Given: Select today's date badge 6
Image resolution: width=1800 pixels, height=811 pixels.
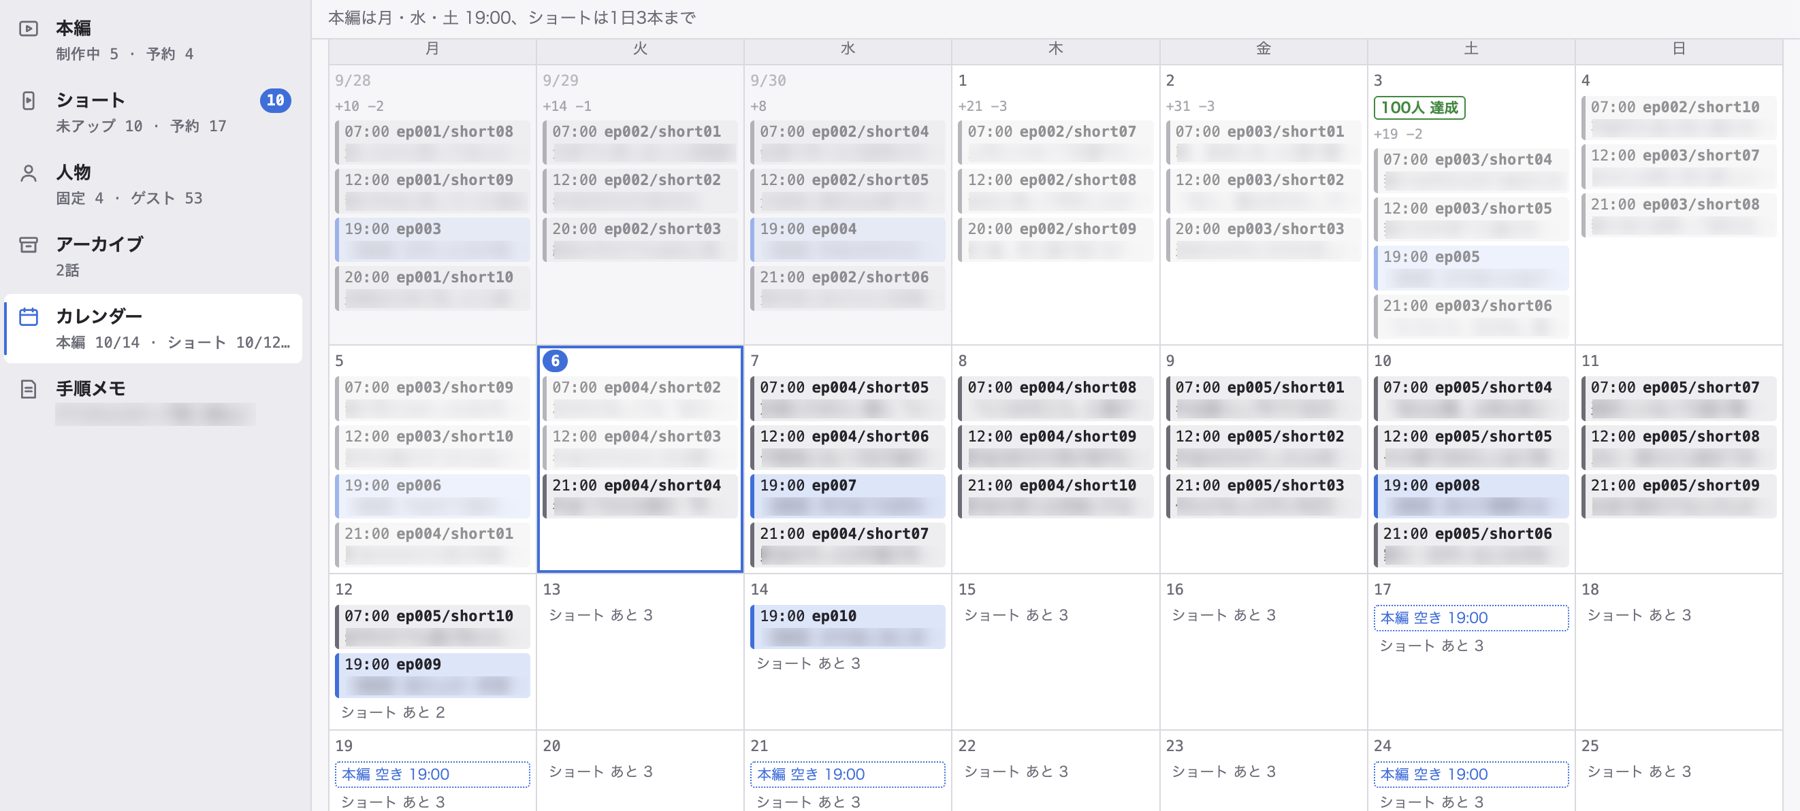Looking at the screenshot, I should coord(555,361).
